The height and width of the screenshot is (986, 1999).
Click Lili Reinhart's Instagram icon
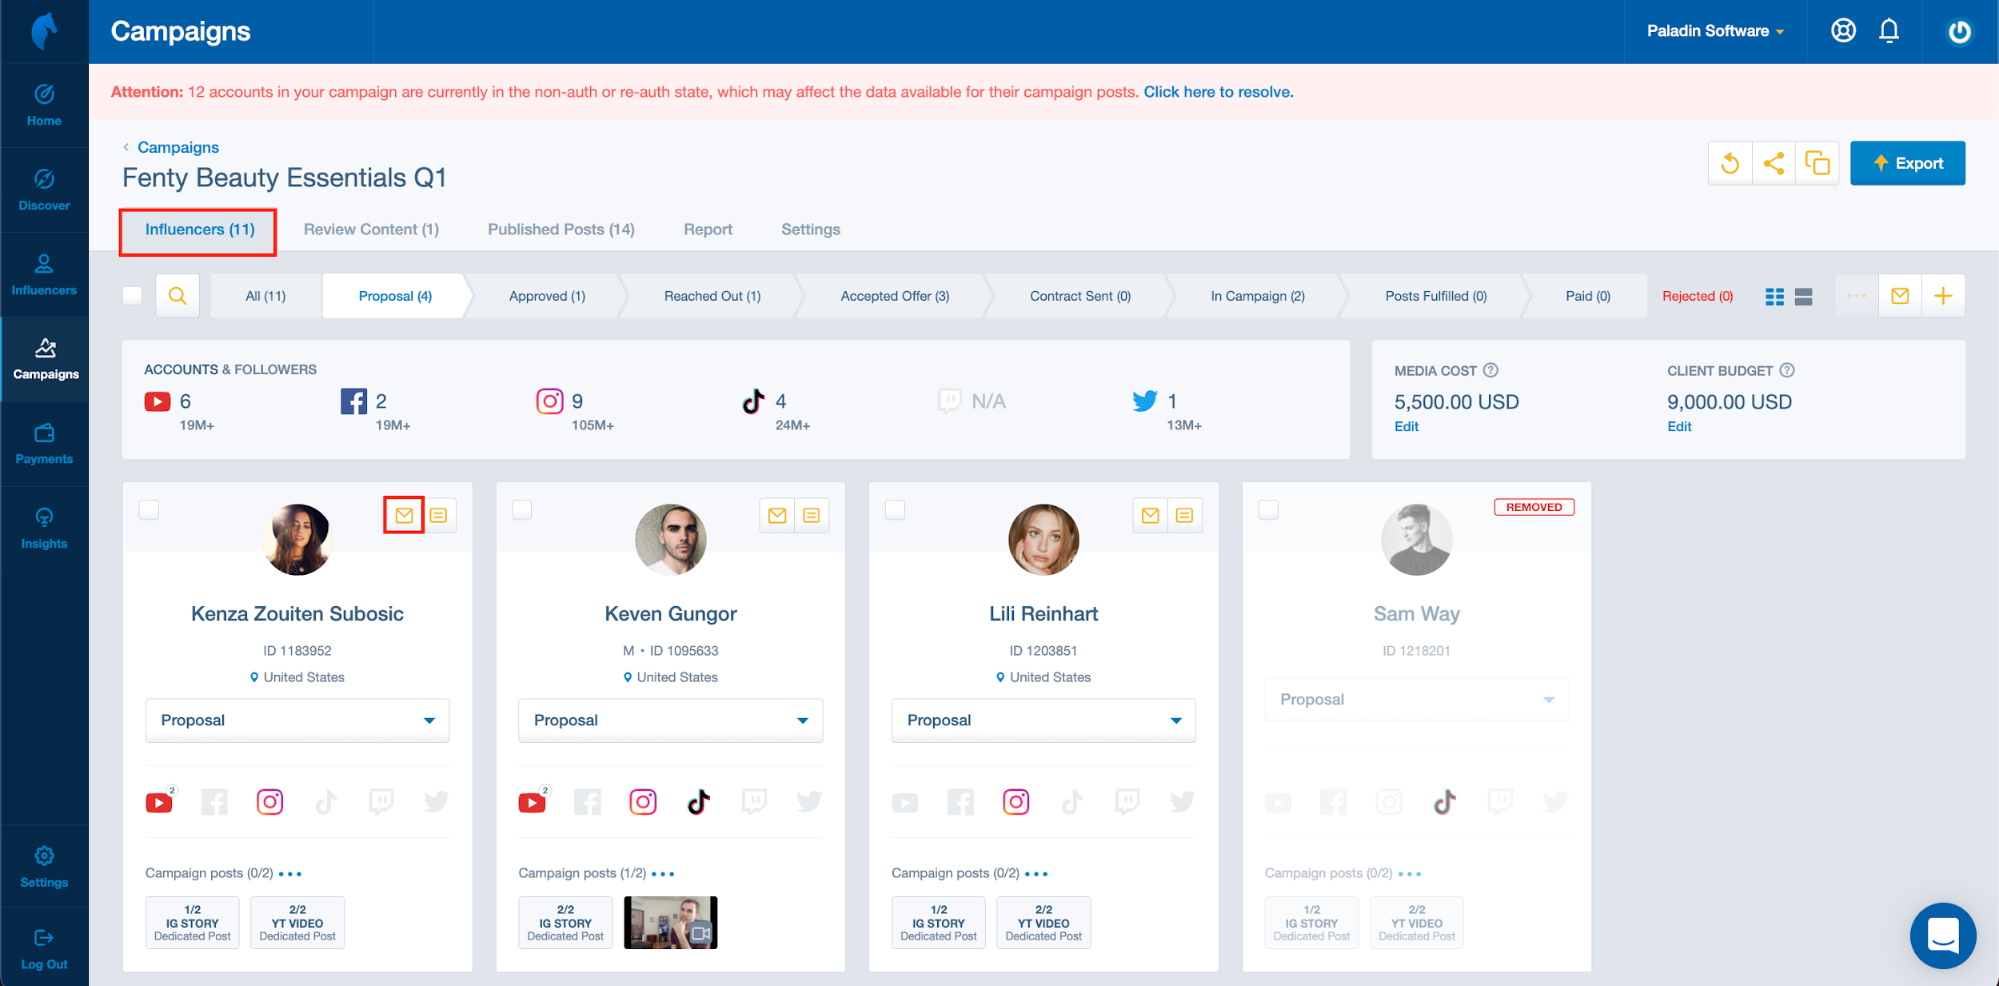(x=1016, y=802)
